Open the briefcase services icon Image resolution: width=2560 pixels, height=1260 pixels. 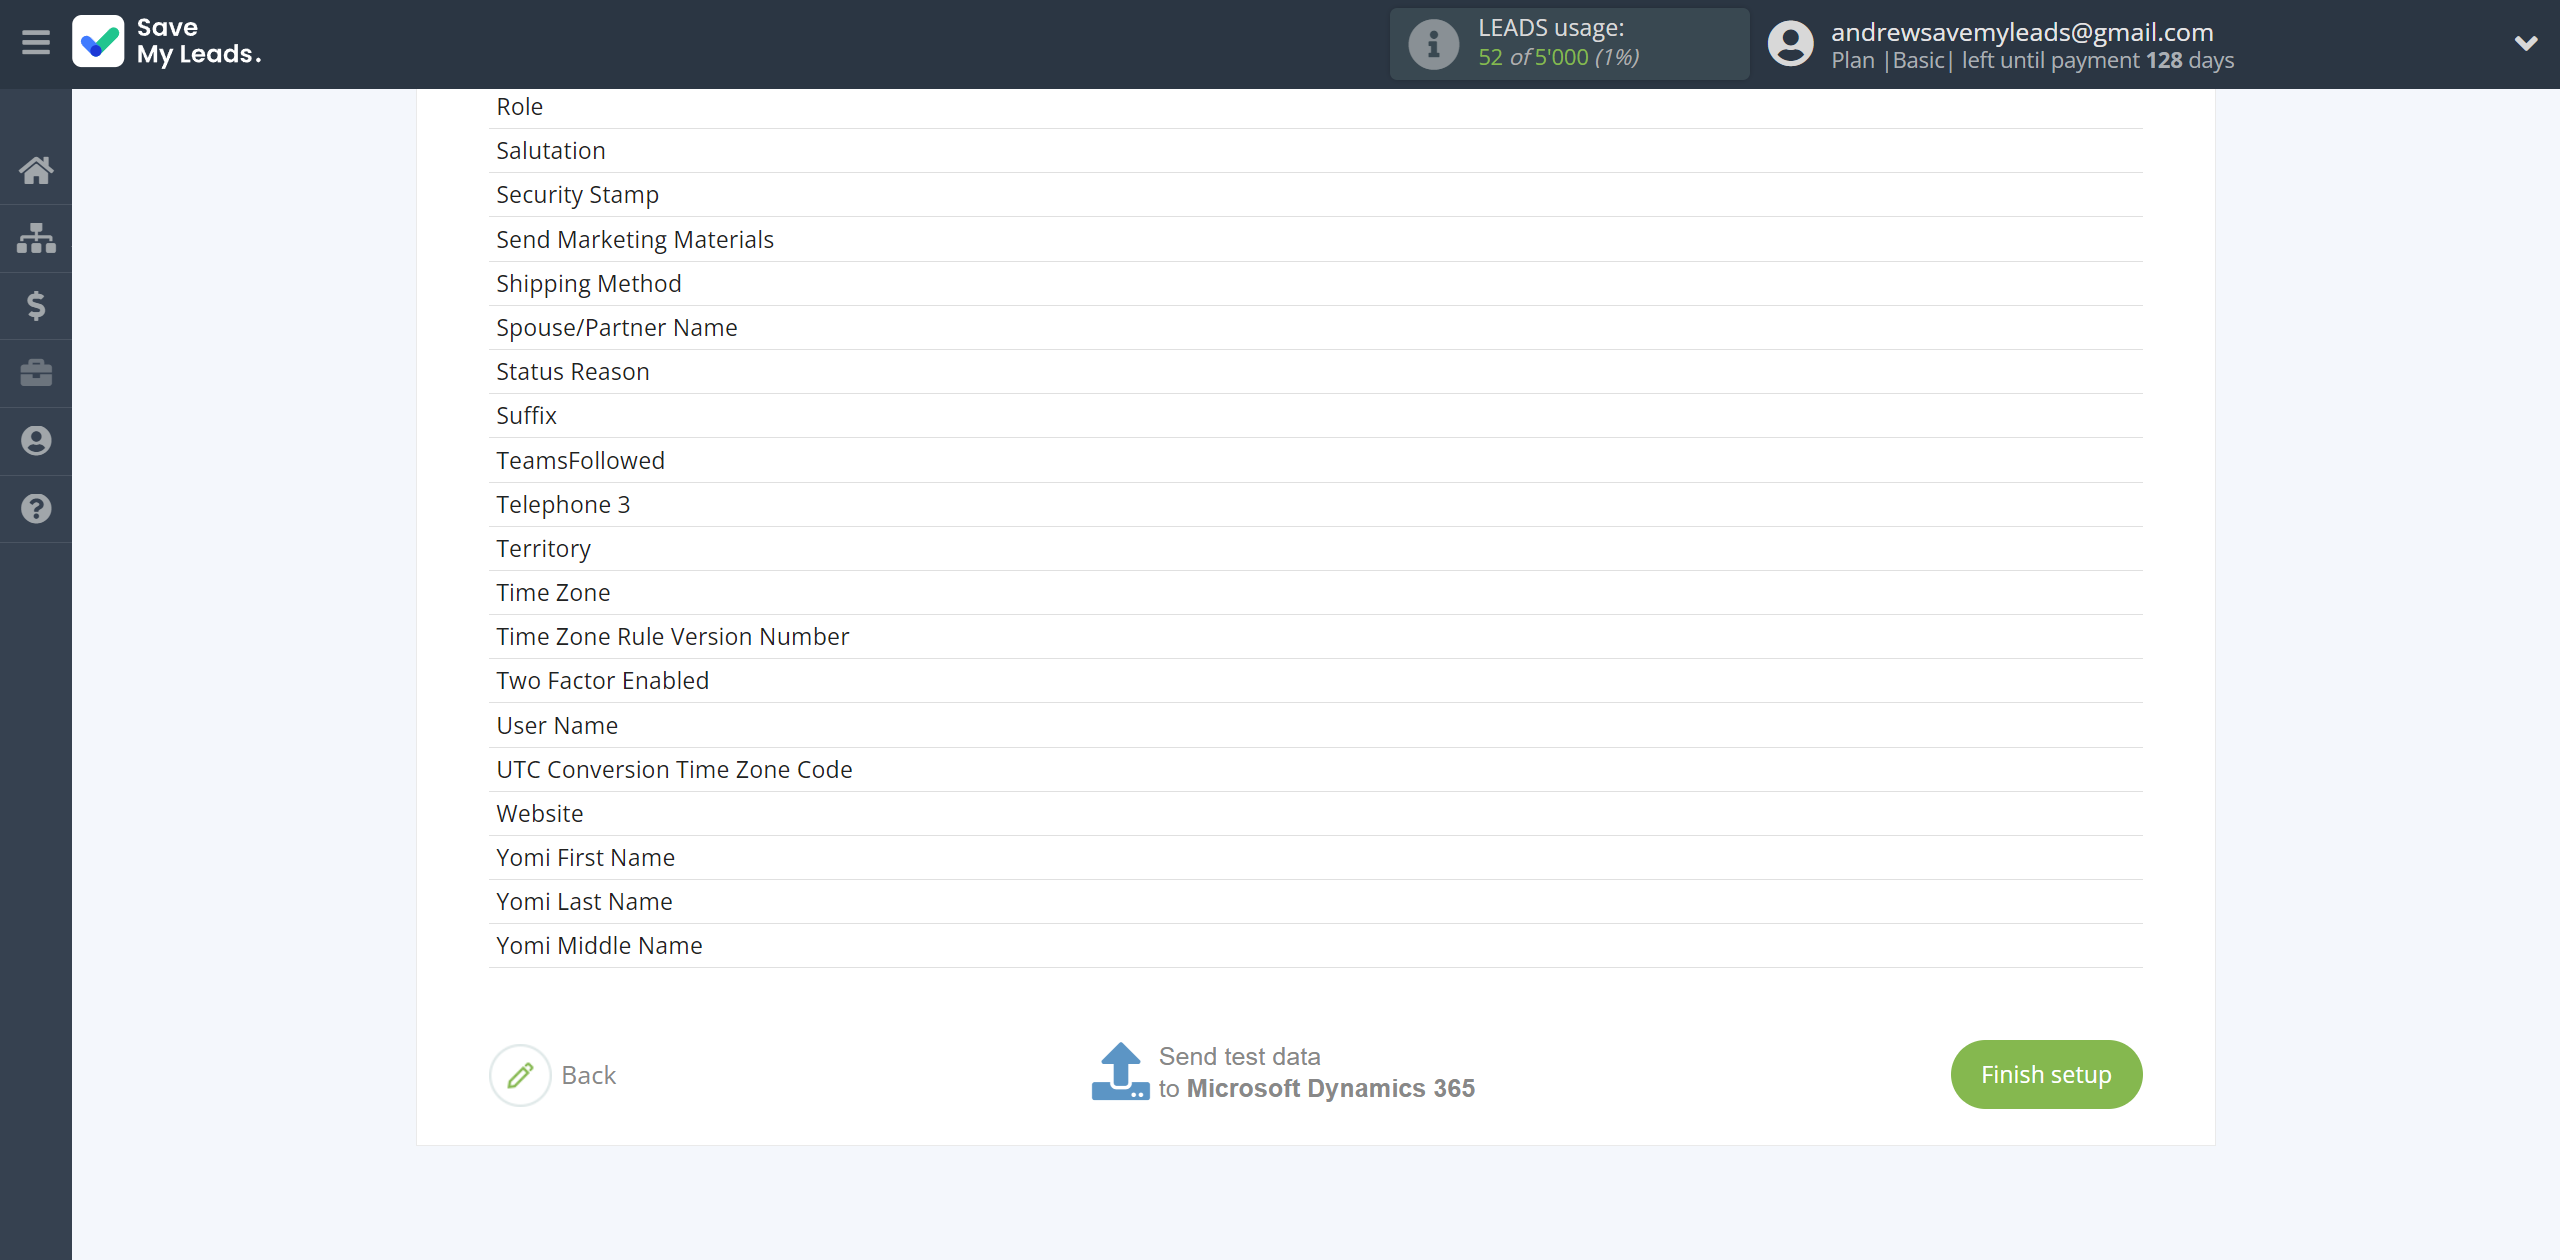pyautogui.click(x=36, y=373)
